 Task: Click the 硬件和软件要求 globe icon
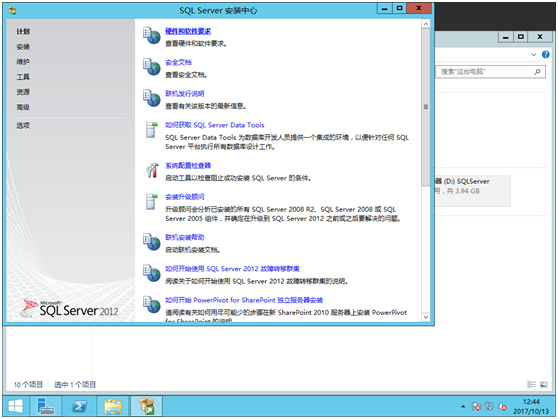[x=152, y=35]
